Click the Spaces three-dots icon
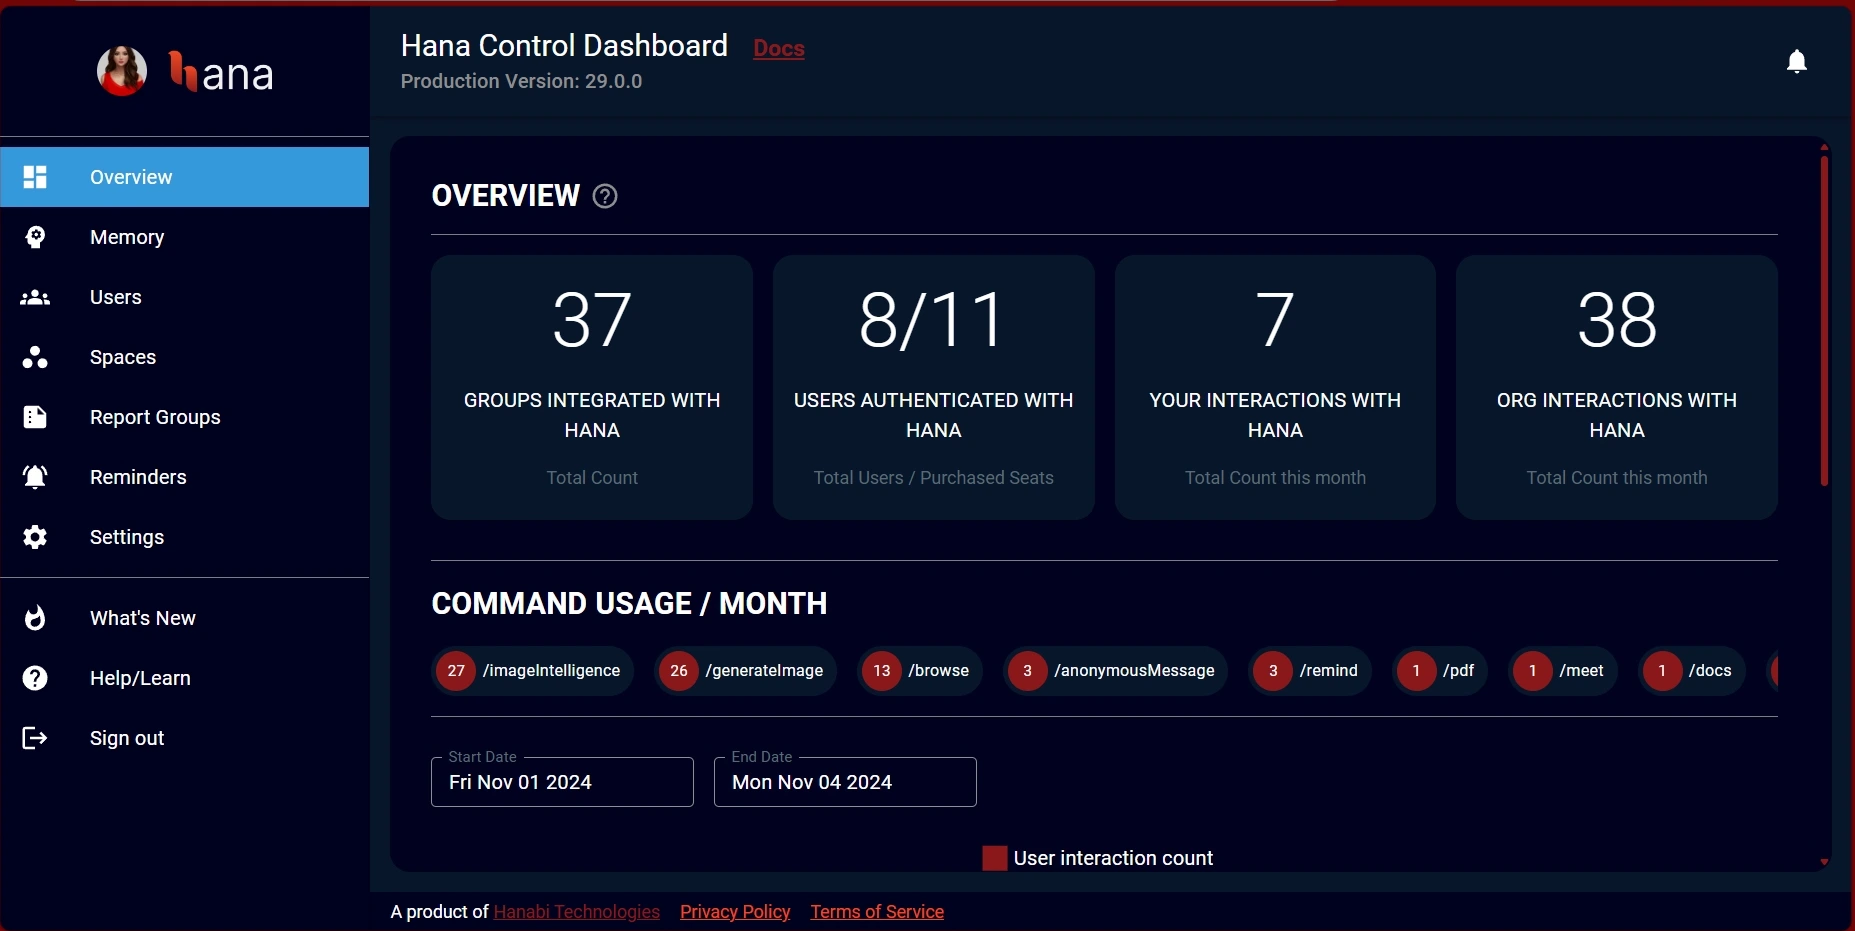This screenshot has height=931, width=1855. point(35,357)
